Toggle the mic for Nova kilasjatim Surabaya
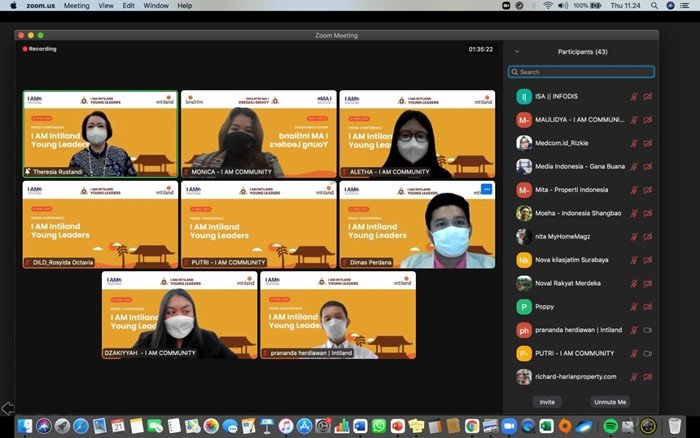 click(x=633, y=260)
